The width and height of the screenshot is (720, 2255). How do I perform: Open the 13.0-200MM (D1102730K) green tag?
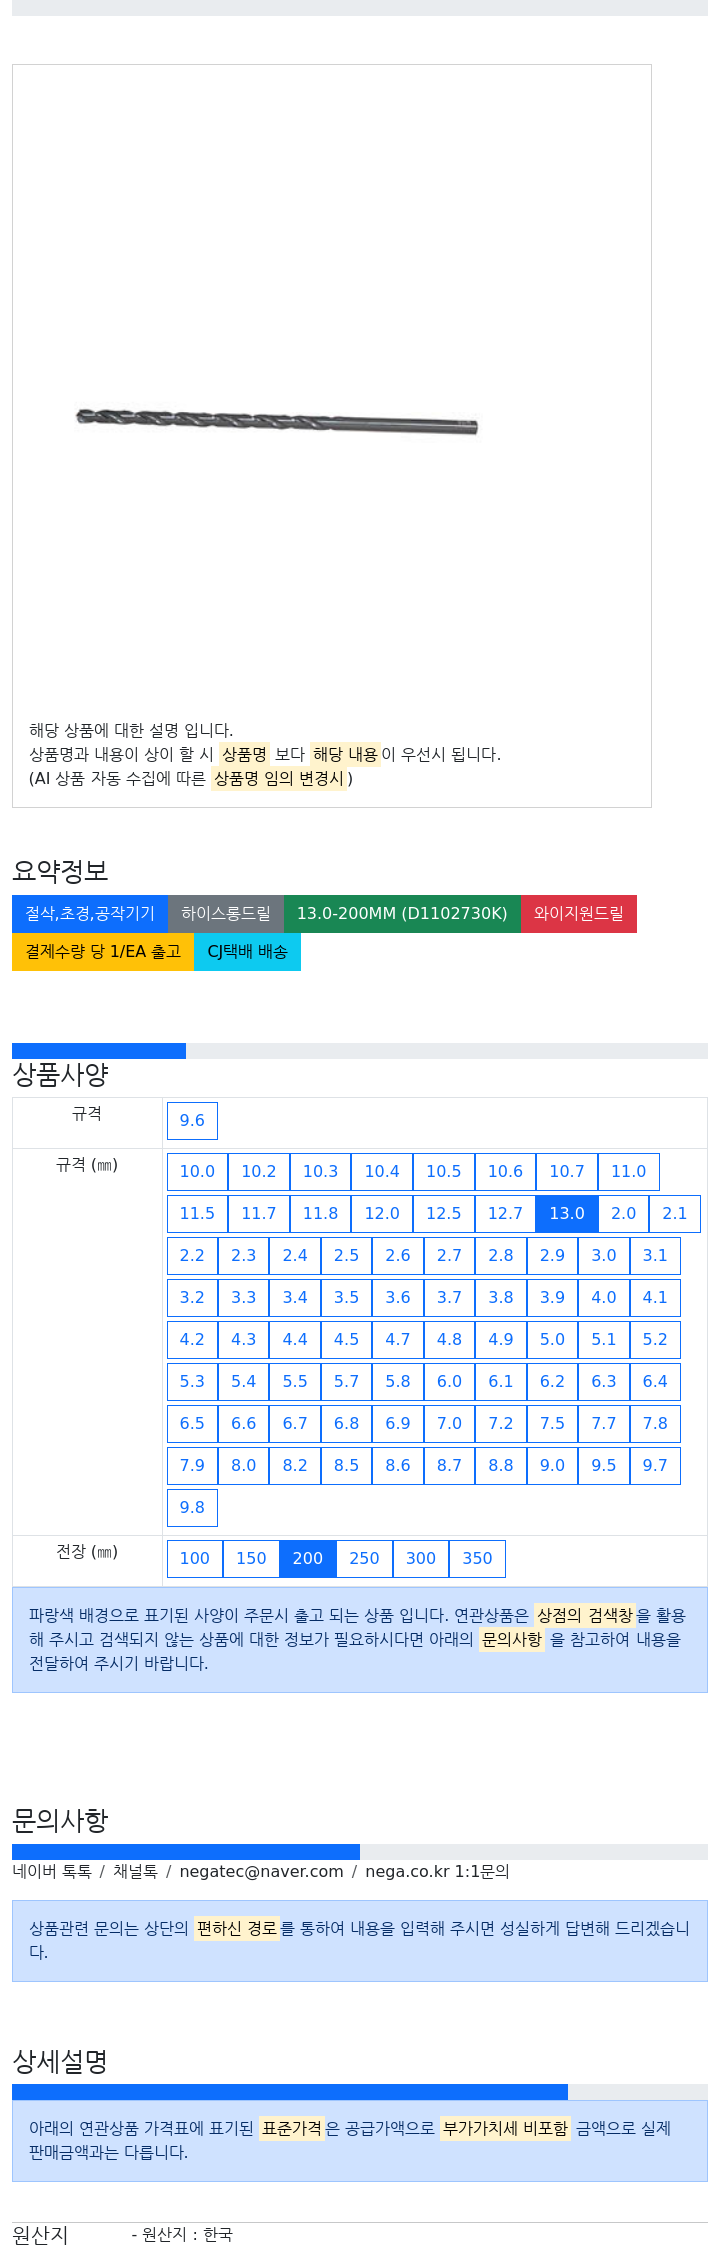402,914
